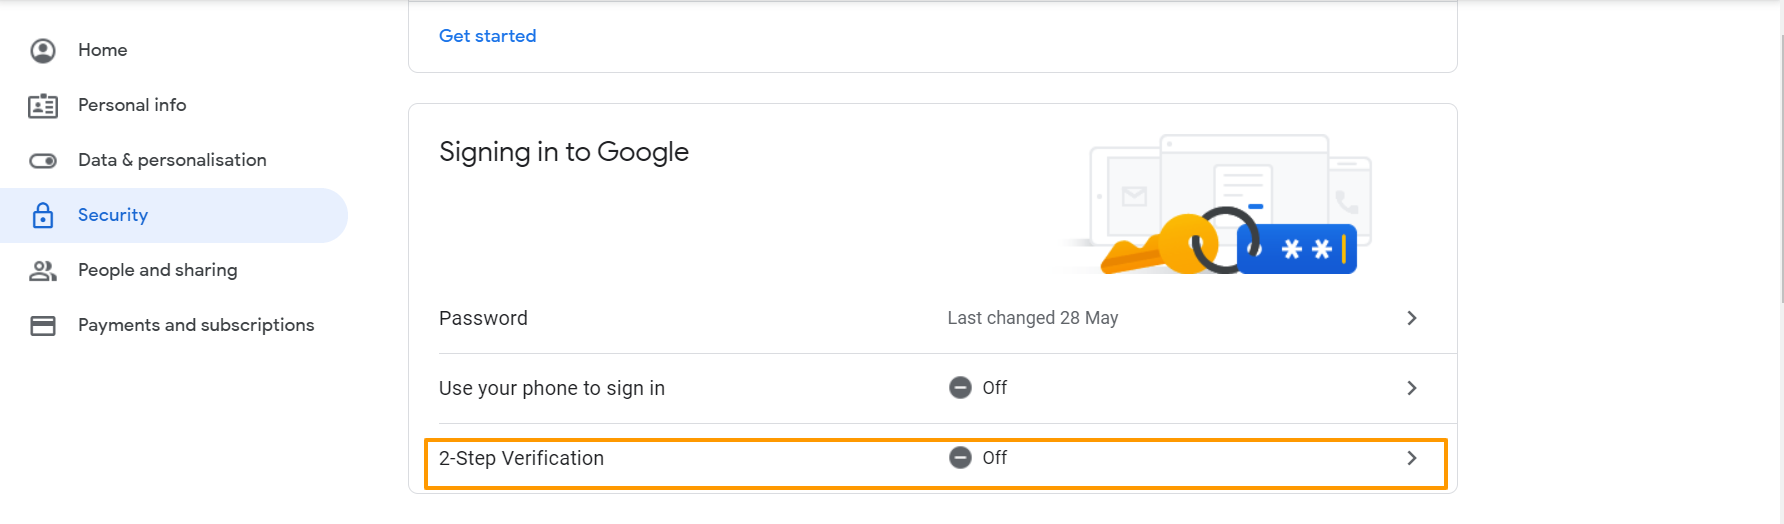1784x524 pixels.
Task: Click the Get started link
Action: pos(488,36)
